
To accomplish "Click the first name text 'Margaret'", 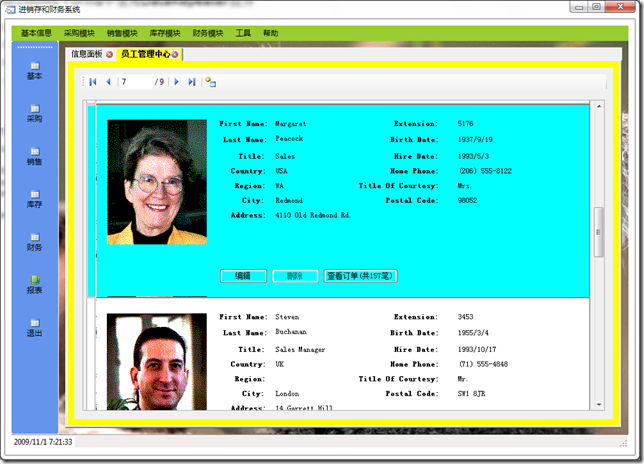I will (290, 124).
